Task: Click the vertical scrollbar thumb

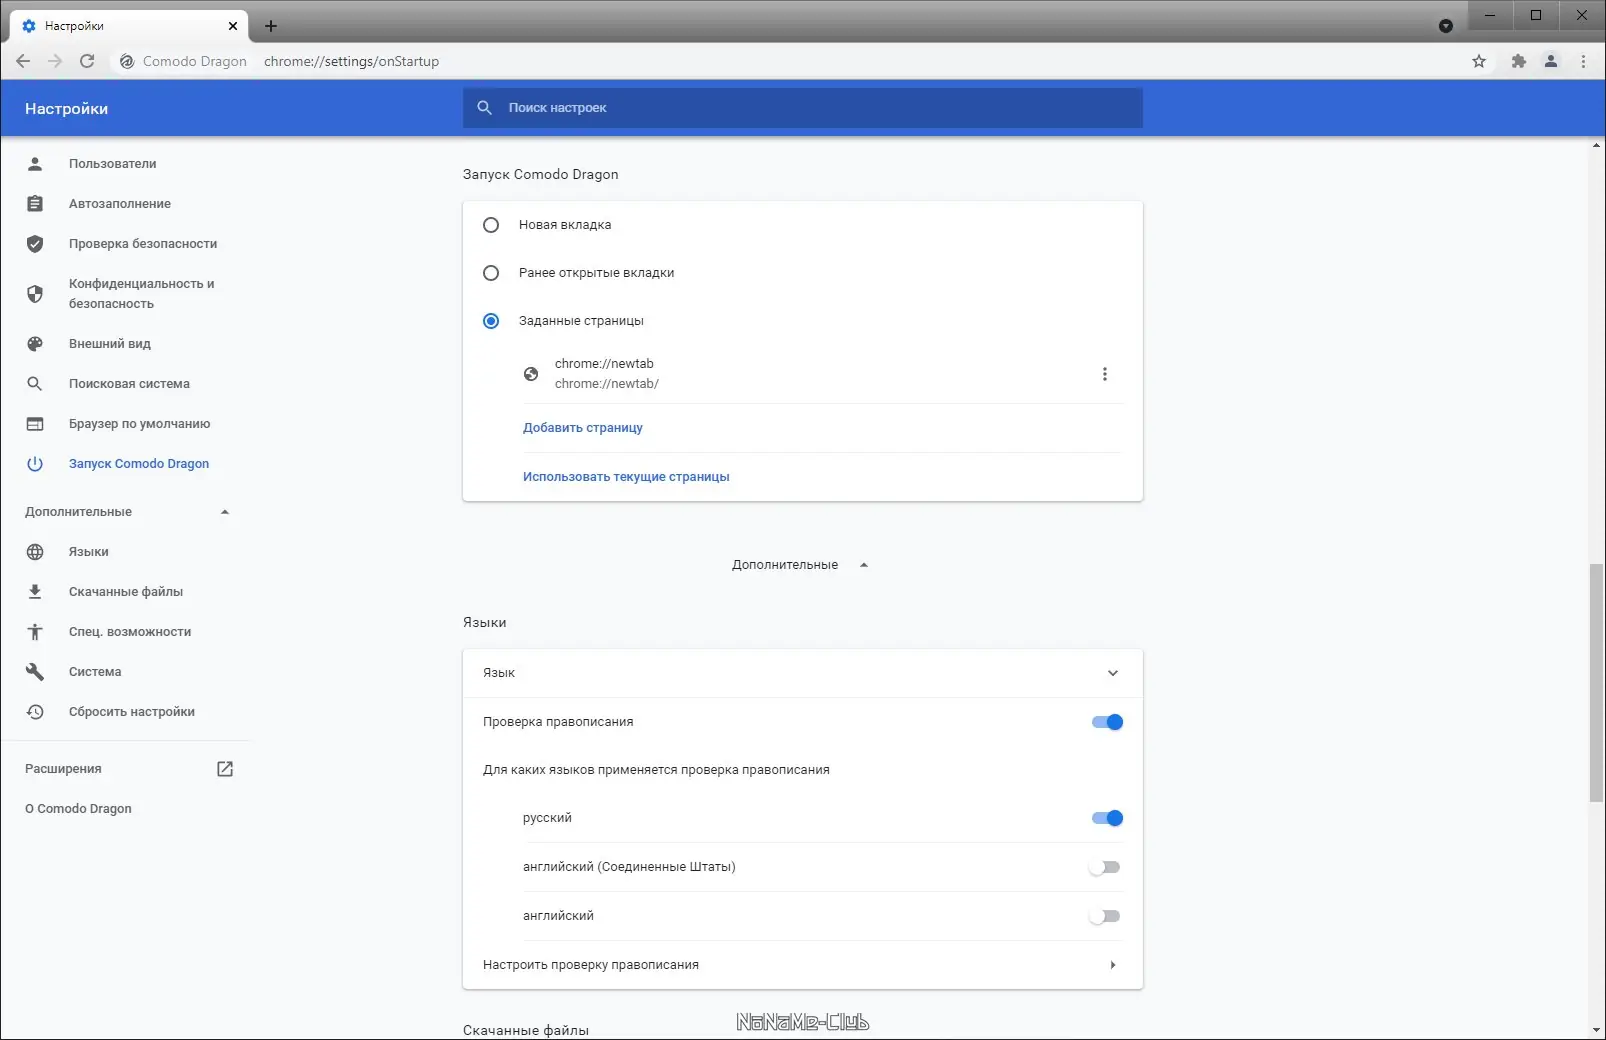Action: (1596, 682)
